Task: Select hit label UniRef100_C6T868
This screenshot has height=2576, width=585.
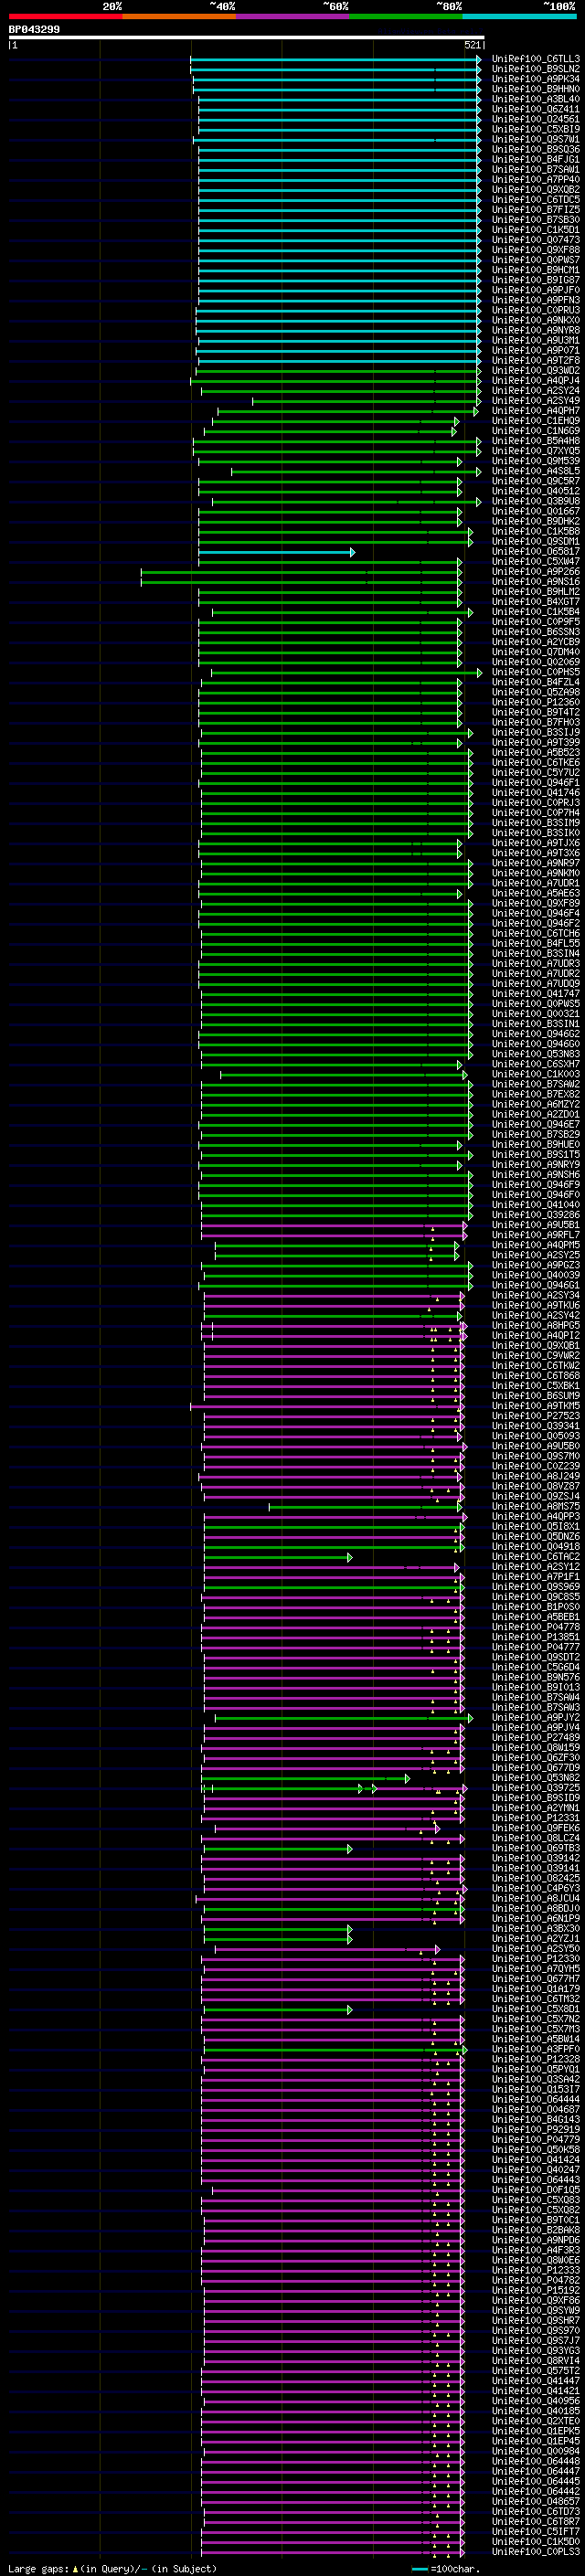Action: tap(535, 1376)
